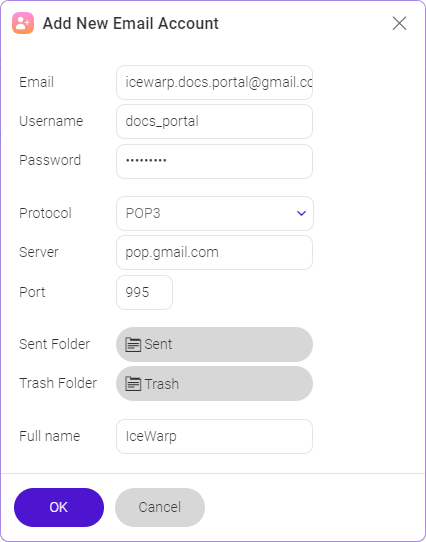Select the Password field
The image size is (426, 542).
coord(214,161)
